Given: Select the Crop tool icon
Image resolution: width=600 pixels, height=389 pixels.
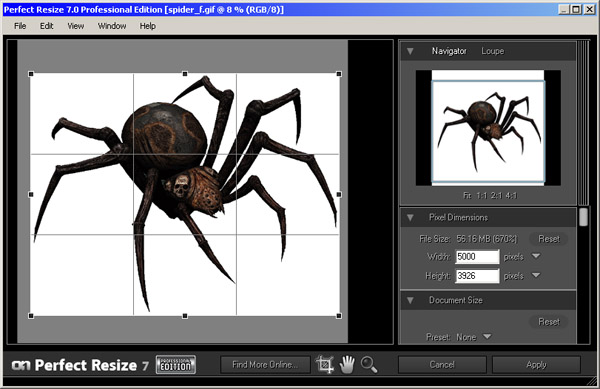Looking at the screenshot, I should pyautogui.click(x=324, y=364).
